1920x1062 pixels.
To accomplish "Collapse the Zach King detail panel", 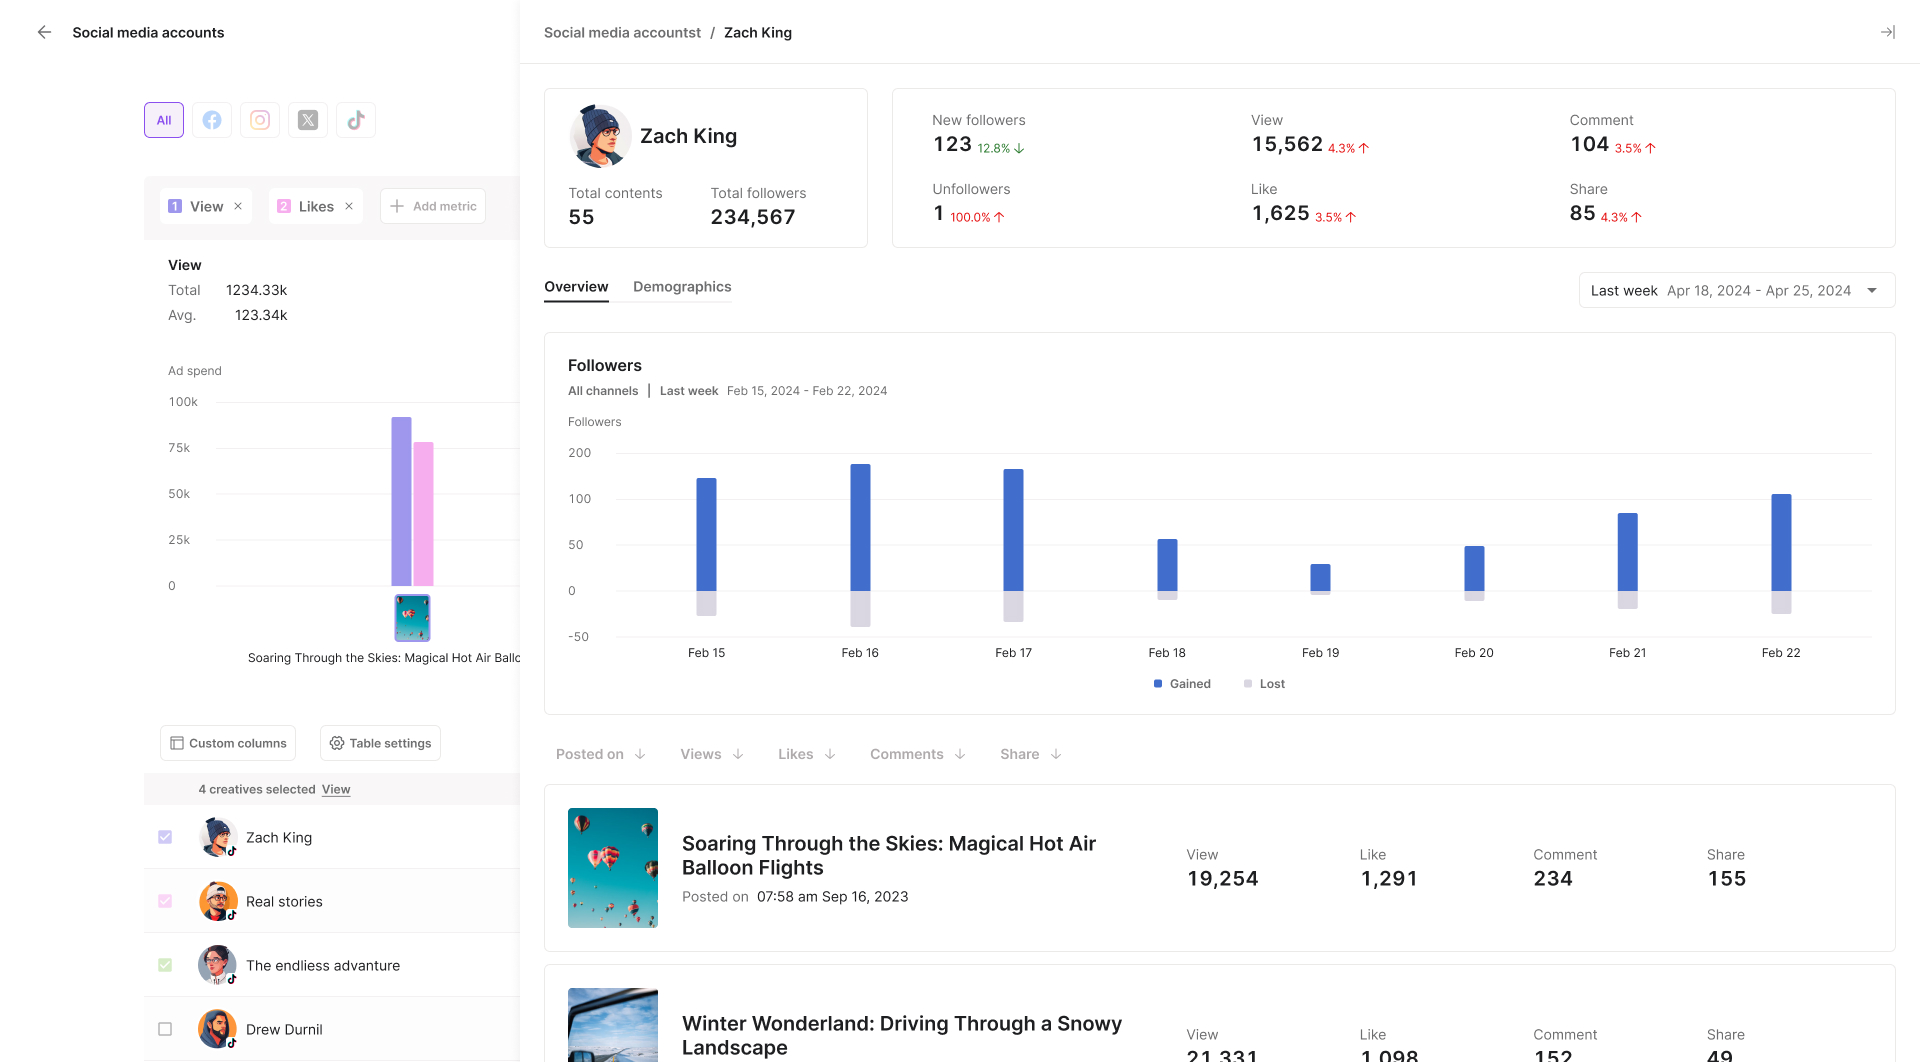I will tap(1887, 32).
